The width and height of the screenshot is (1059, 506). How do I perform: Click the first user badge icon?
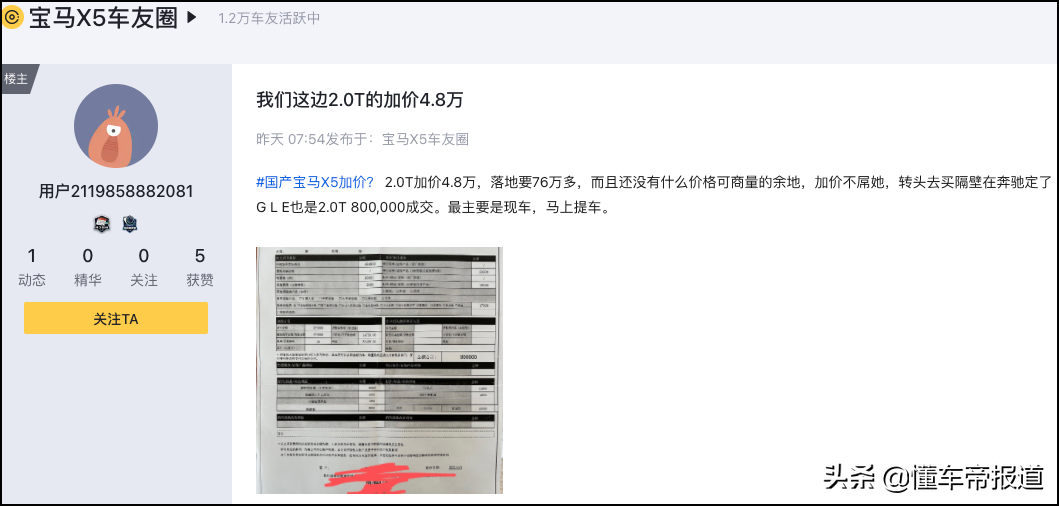click(101, 224)
